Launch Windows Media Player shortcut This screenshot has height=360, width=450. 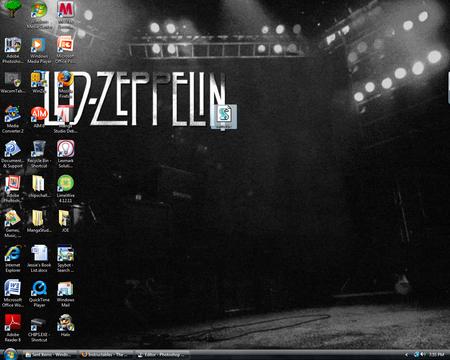39,50
